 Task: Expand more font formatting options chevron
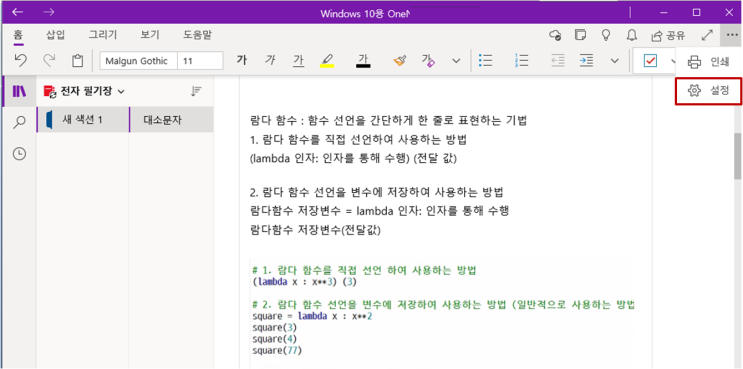pos(456,61)
